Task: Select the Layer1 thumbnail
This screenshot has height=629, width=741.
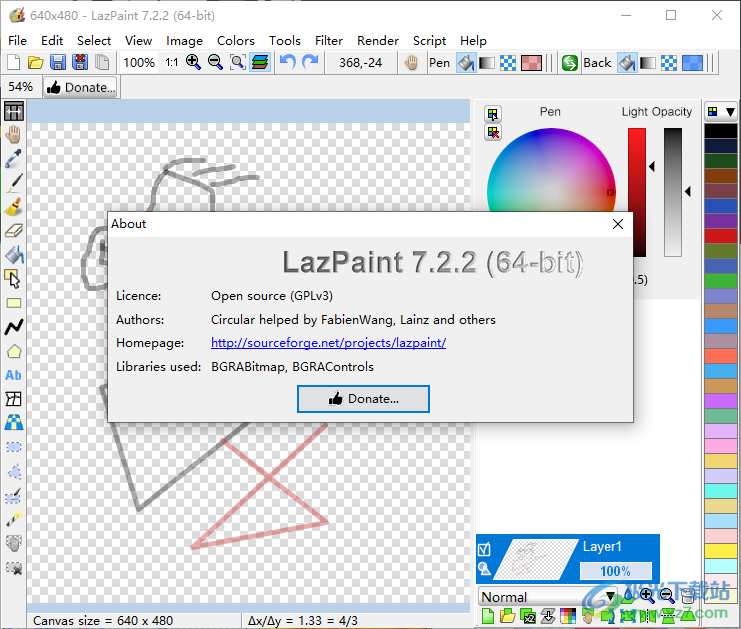Action: (538, 560)
